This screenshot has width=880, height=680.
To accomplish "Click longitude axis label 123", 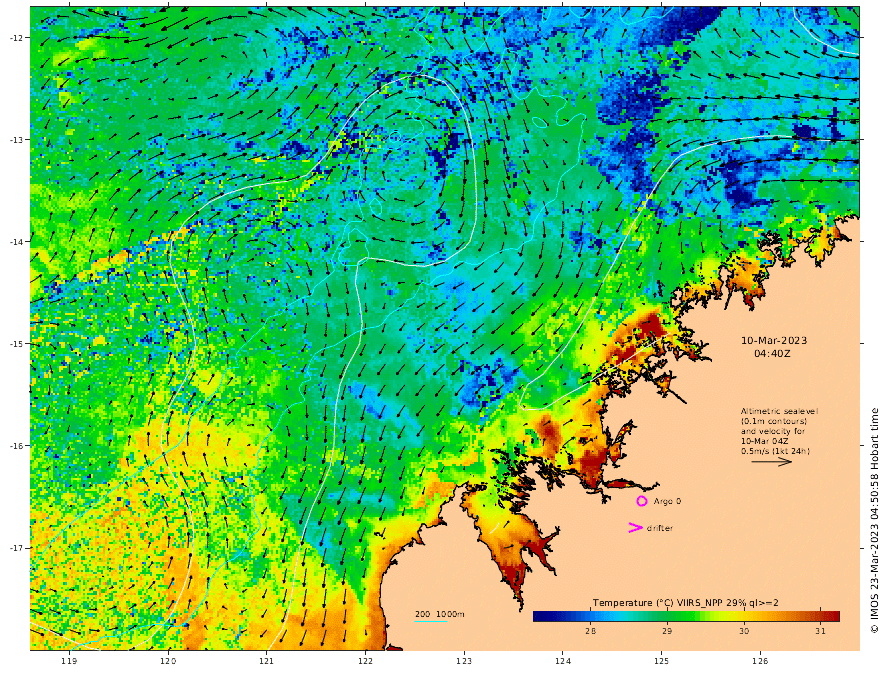I will [464, 661].
